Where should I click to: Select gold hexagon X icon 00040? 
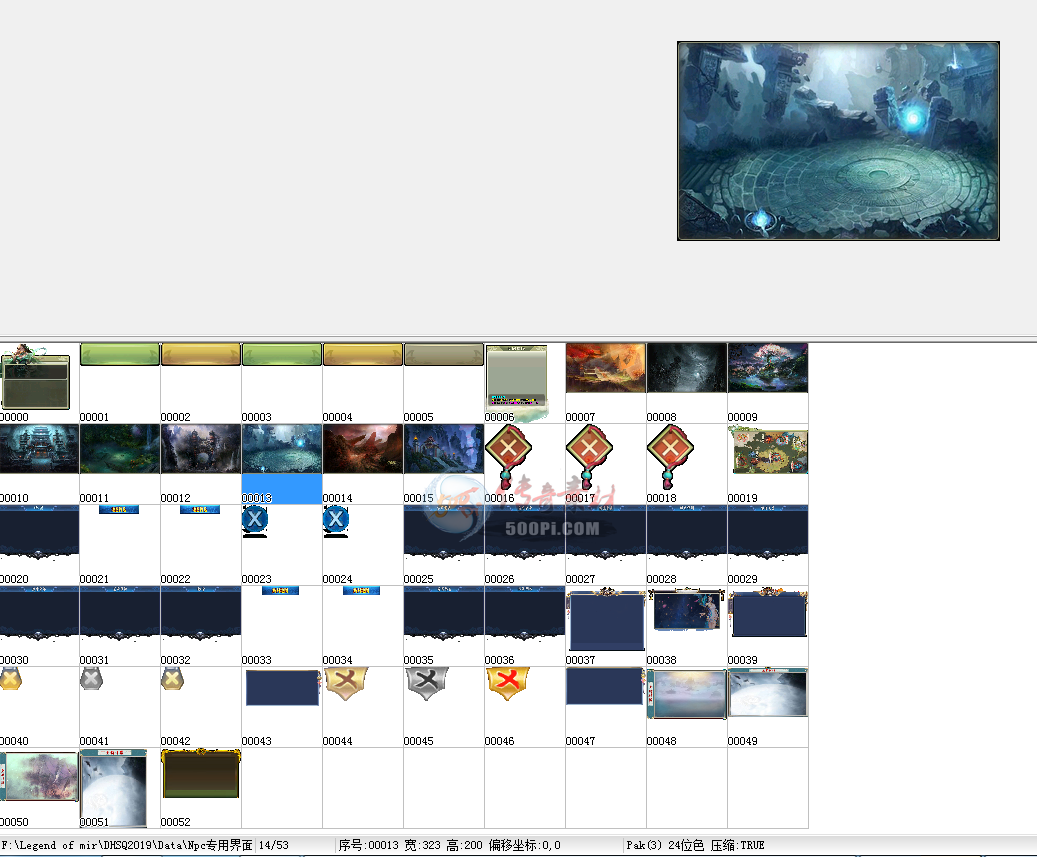(11, 679)
